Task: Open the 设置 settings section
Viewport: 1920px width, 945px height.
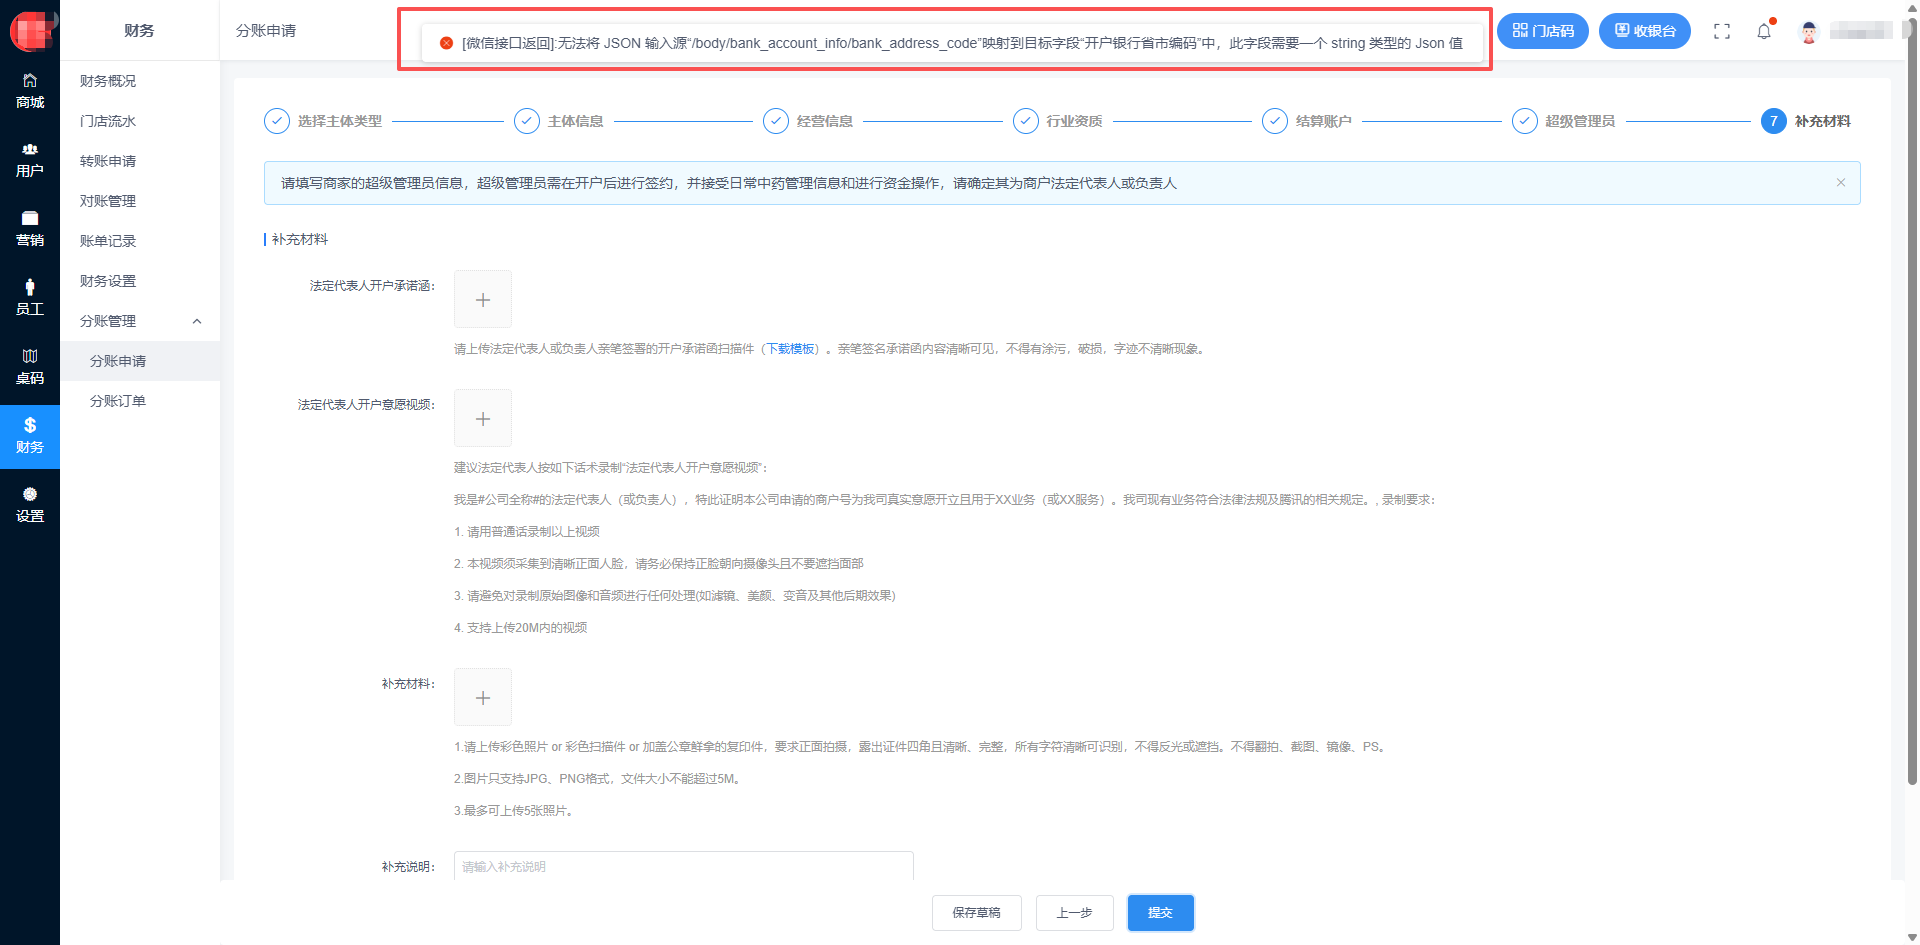Action: (x=30, y=505)
